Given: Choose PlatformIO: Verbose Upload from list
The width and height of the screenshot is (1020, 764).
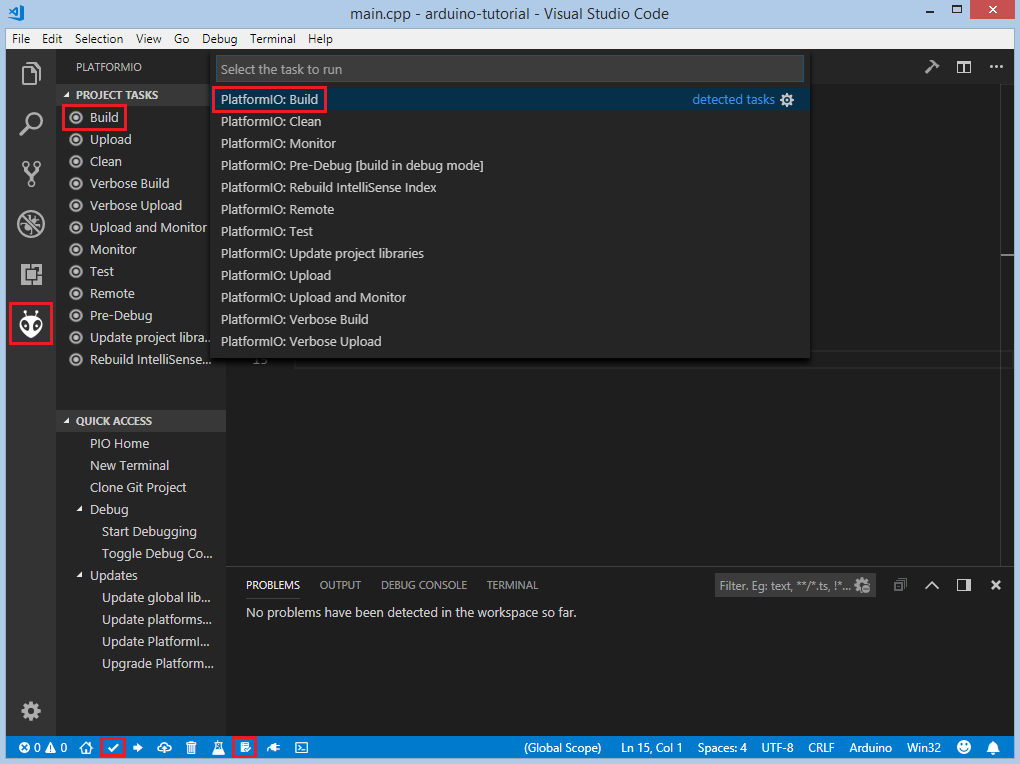Looking at the screenshot, I should [511, 342].
